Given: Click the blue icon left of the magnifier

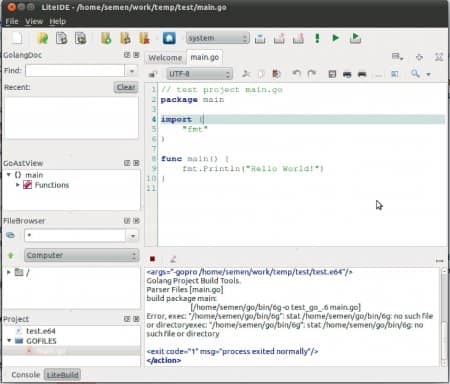Looking at the screenshot, I should [395, 74].
